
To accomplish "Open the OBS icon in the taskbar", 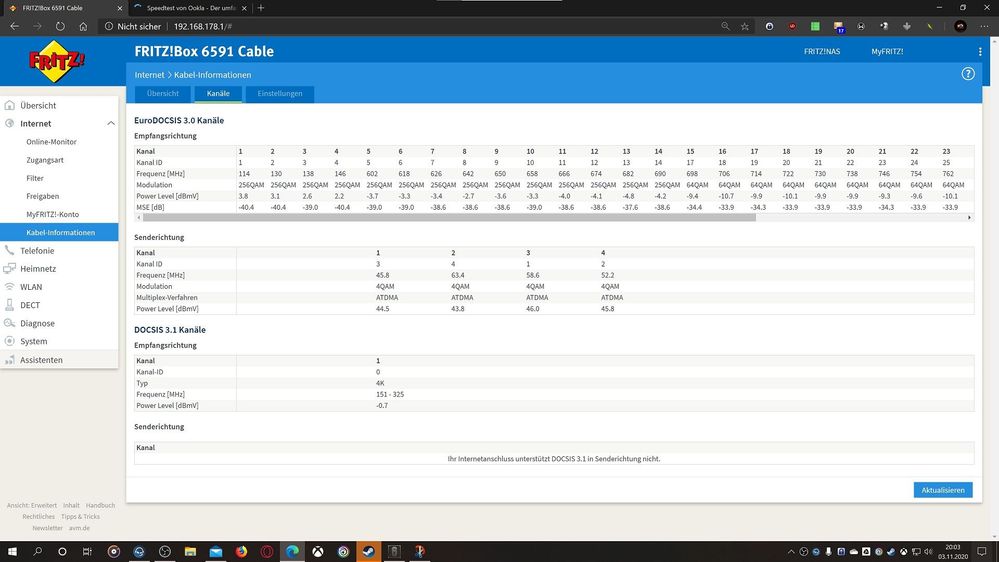I will (x=165, y=551).
